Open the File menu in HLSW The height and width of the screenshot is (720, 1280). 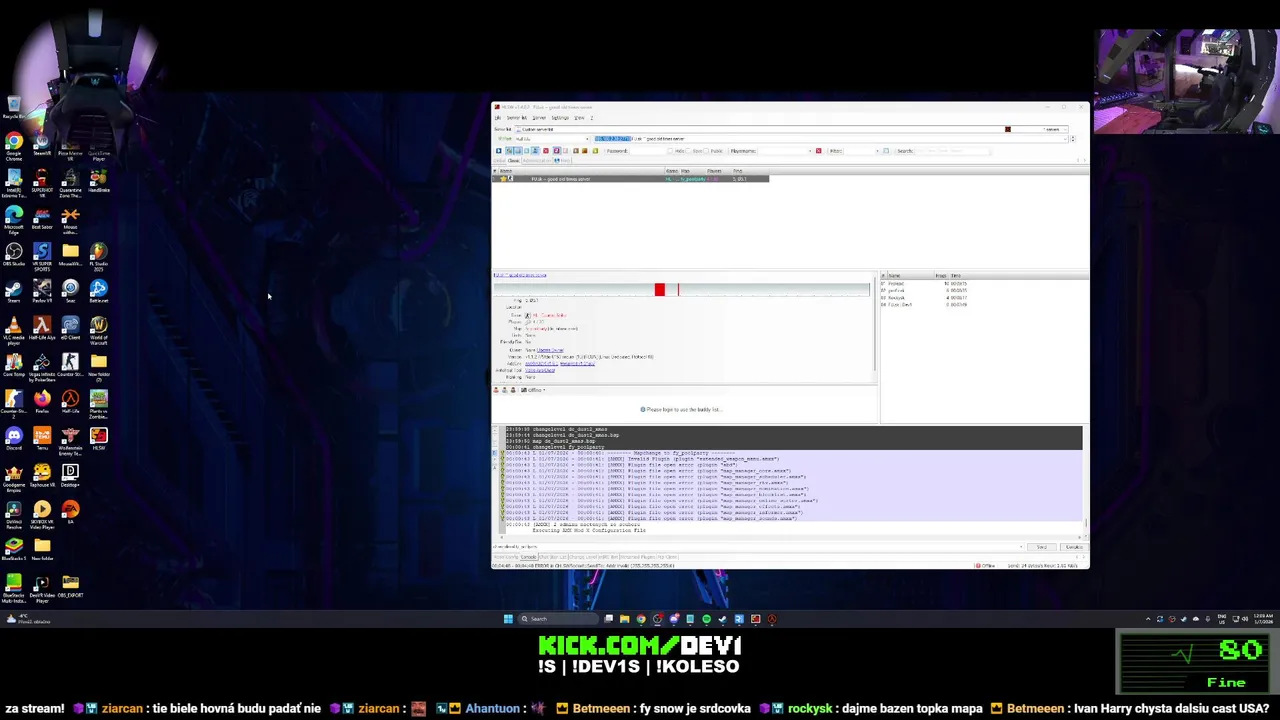(497, 117)
